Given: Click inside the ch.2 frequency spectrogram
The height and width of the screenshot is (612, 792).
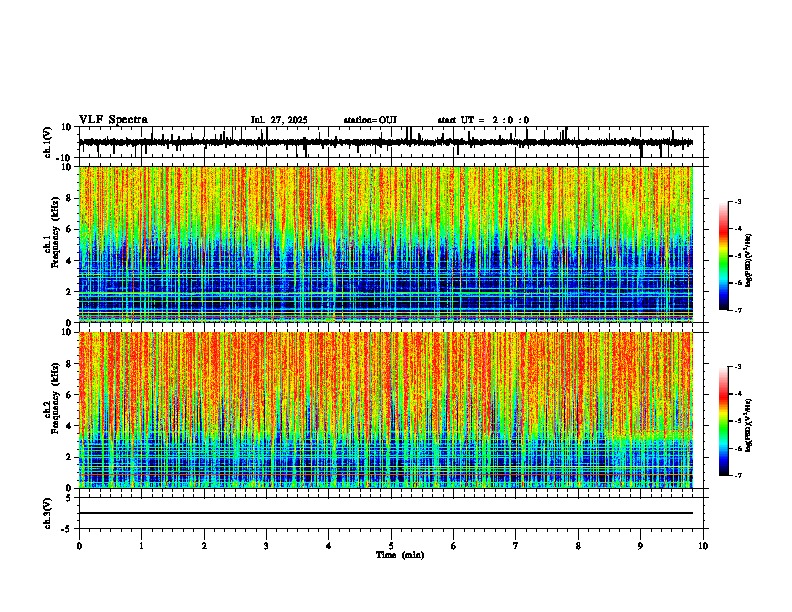Looking at the screenshot, I should [x=385, y=410].
